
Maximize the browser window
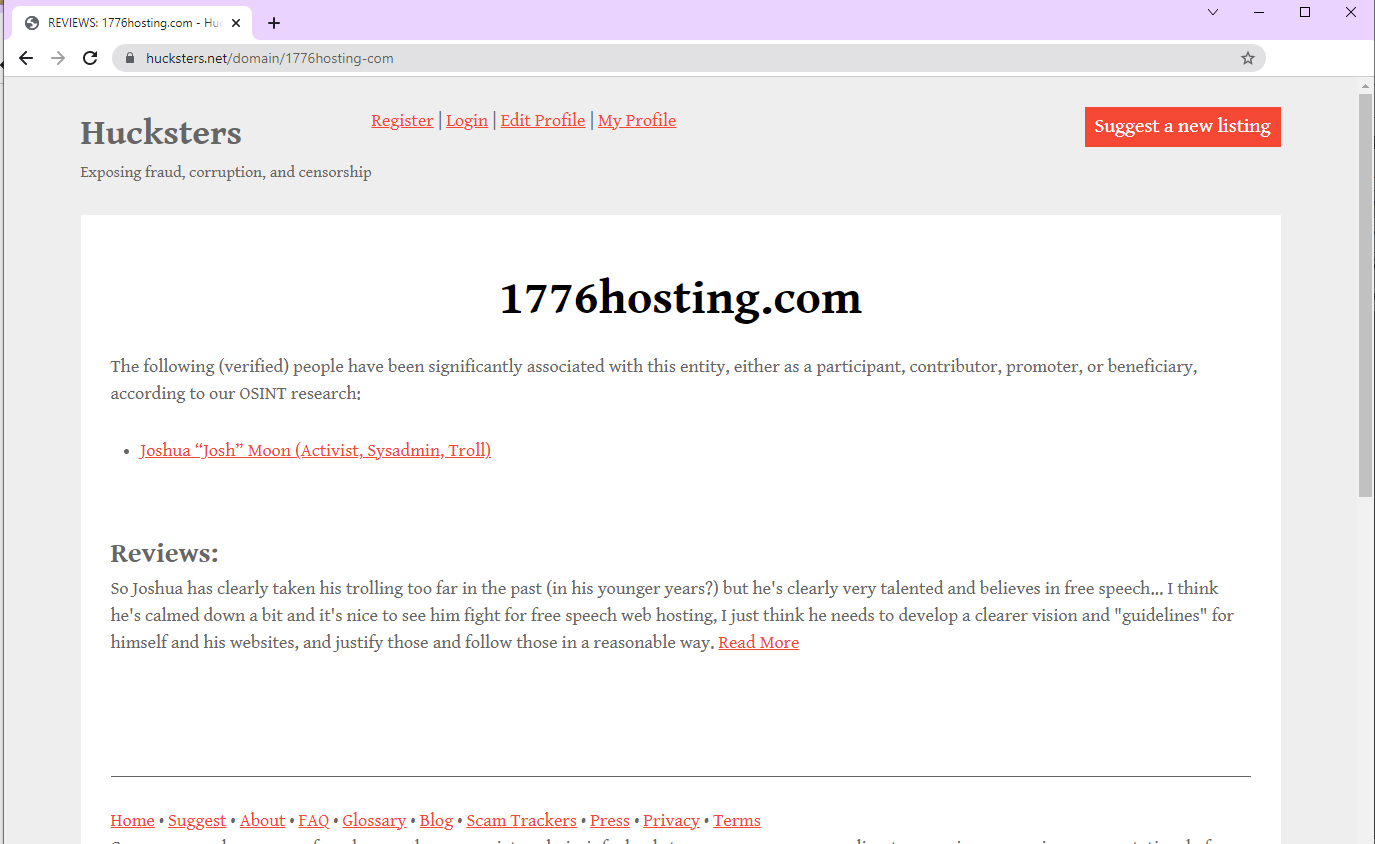coord(1305,12)
